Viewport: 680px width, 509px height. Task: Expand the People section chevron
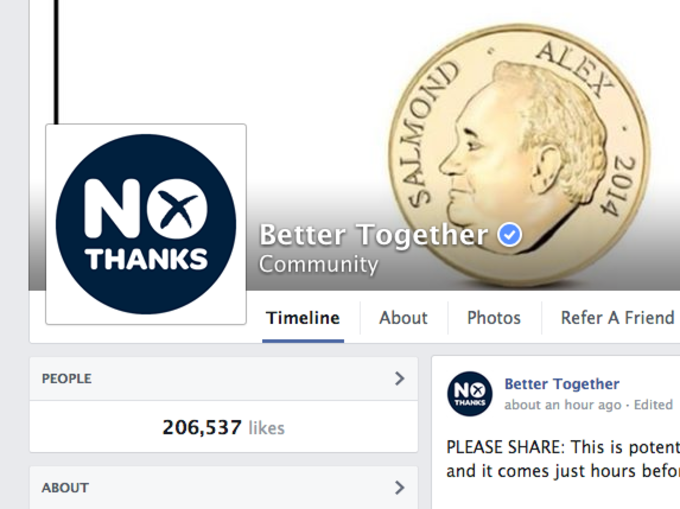(399, 378)
